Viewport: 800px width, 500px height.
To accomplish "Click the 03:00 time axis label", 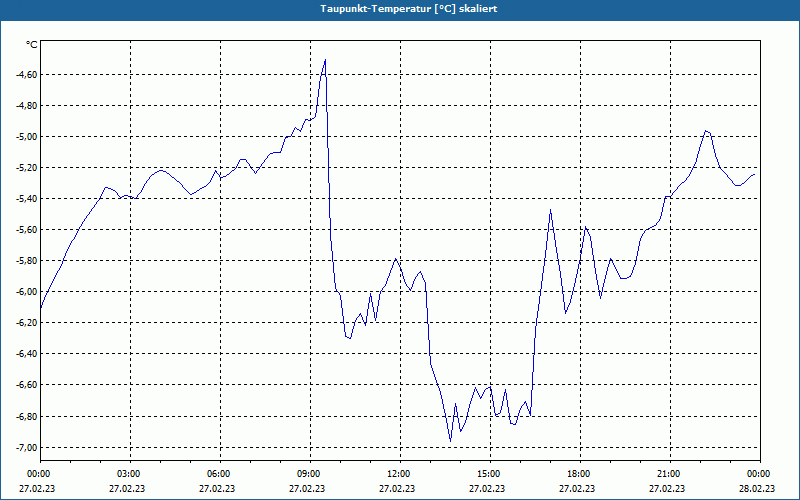I will [127, 474].
